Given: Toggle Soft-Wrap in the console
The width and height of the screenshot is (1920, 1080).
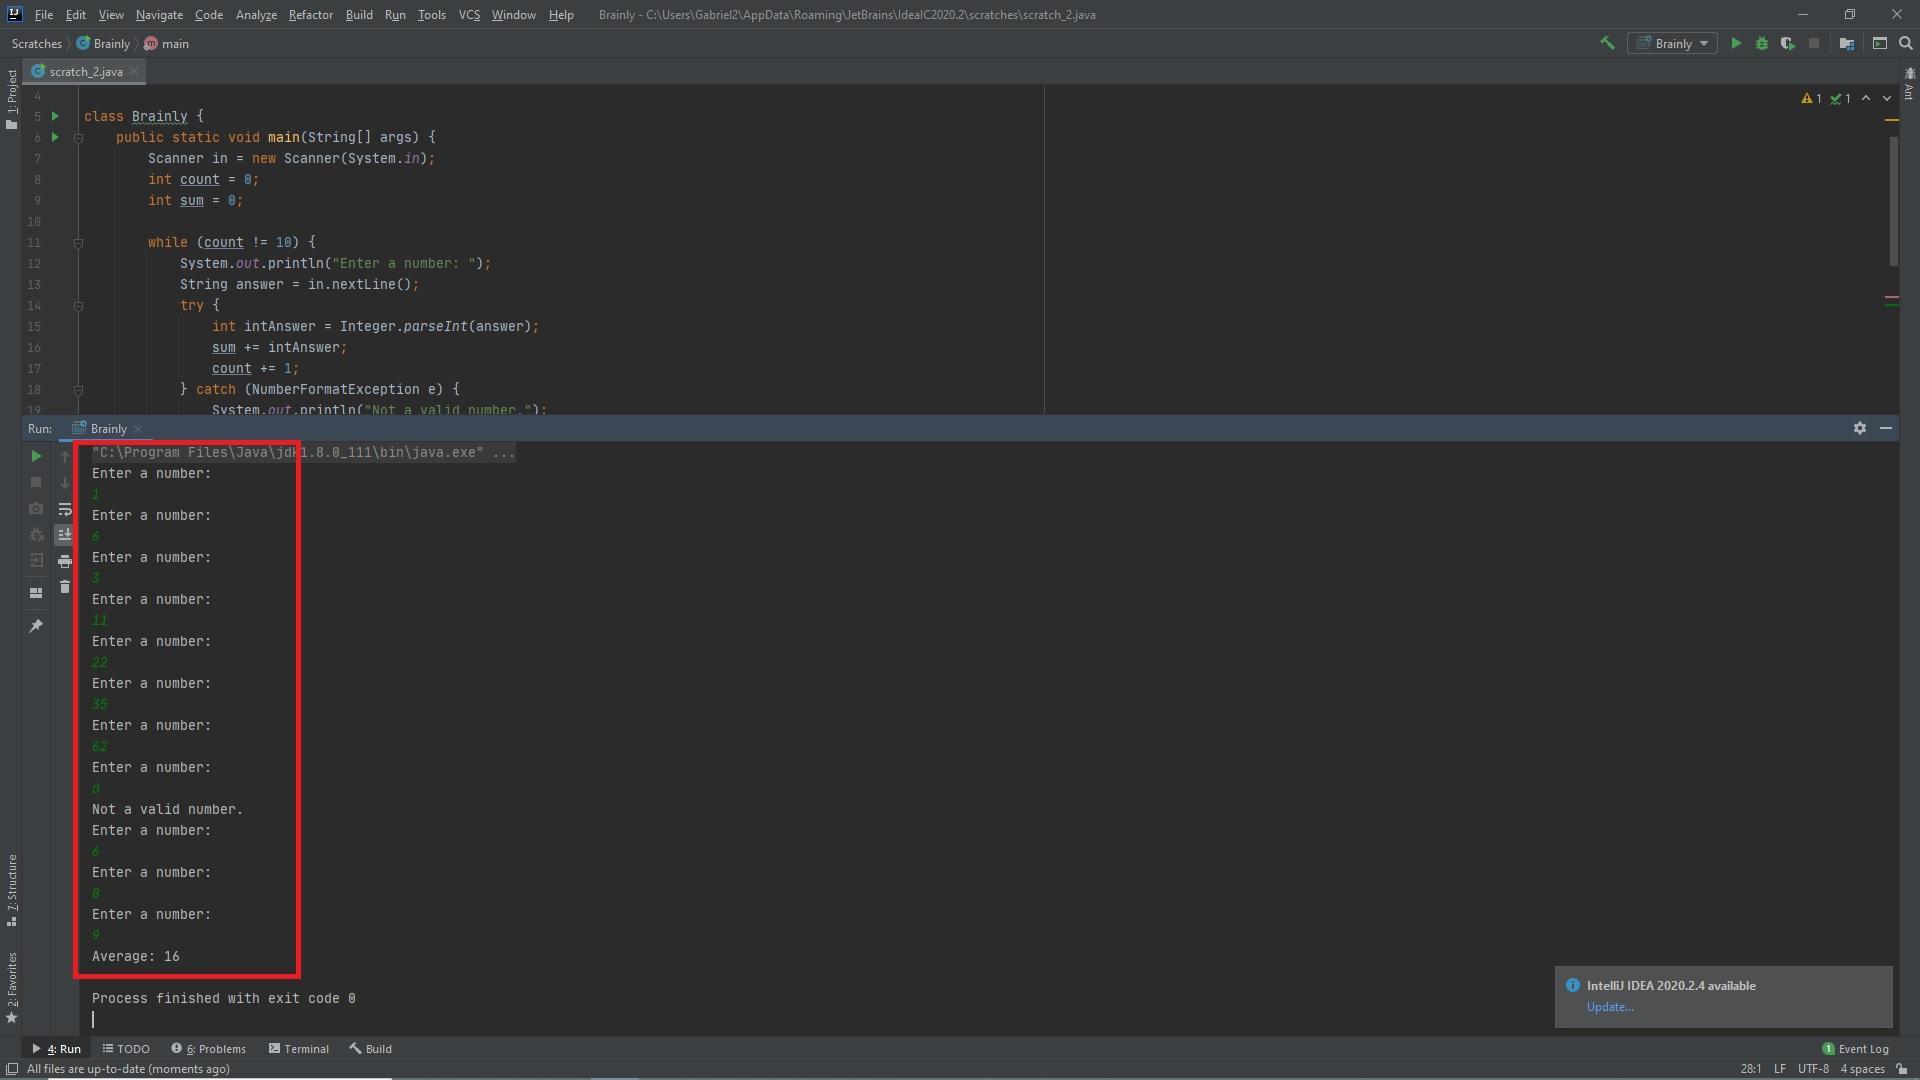Looking at the screenshot, I should click(65, 509).
